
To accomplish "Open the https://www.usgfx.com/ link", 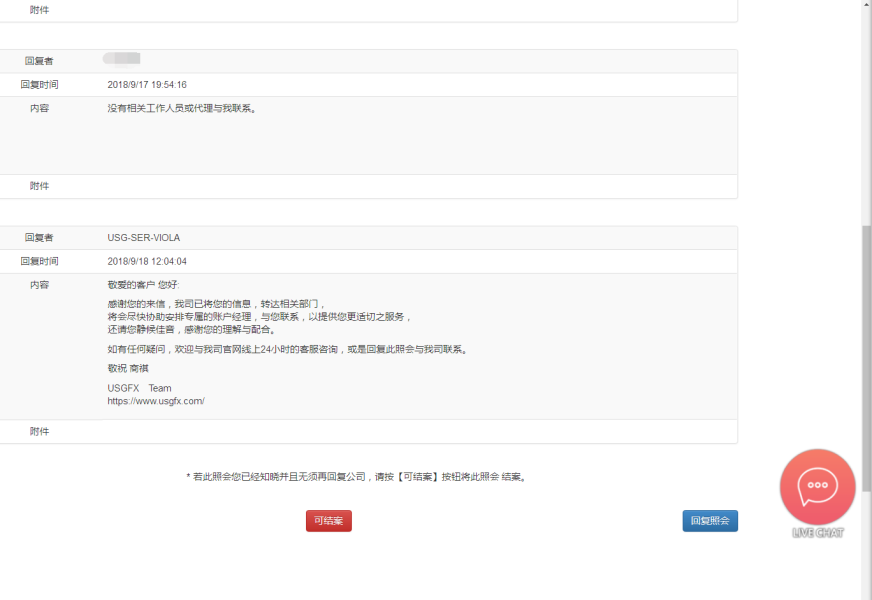I will (156, 401).
